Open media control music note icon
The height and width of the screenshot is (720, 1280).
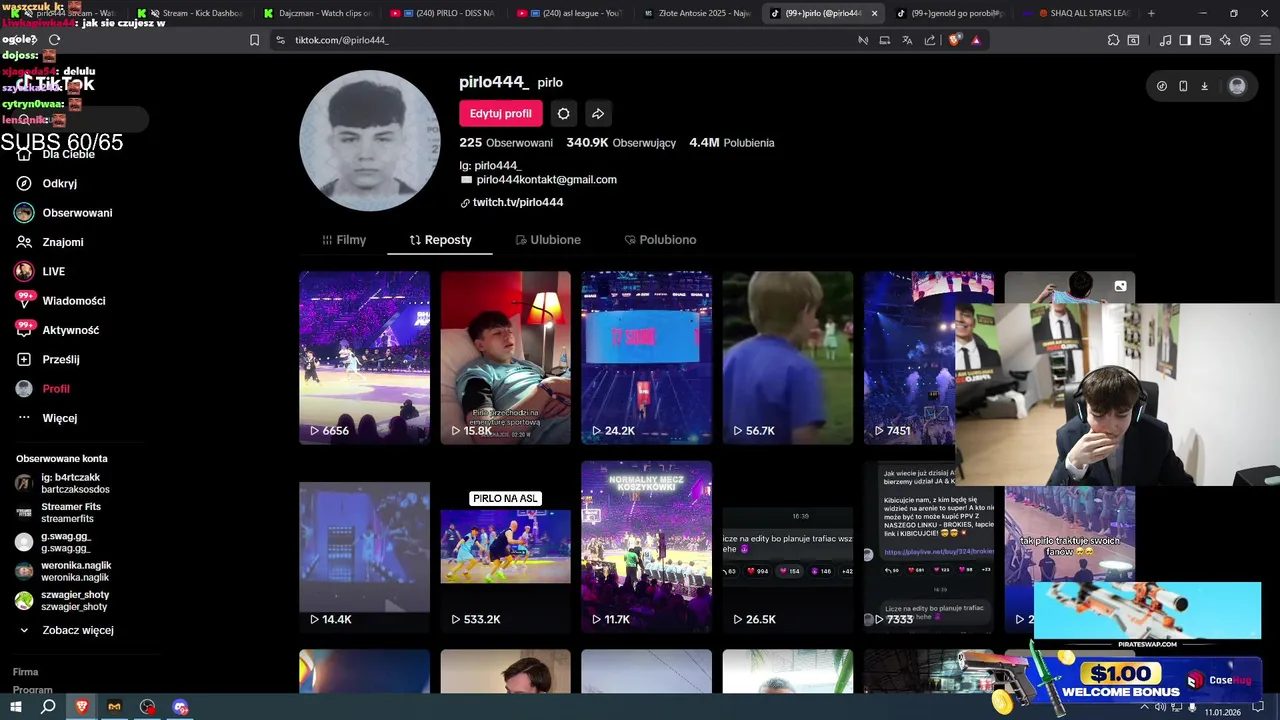pos(1165,40)
